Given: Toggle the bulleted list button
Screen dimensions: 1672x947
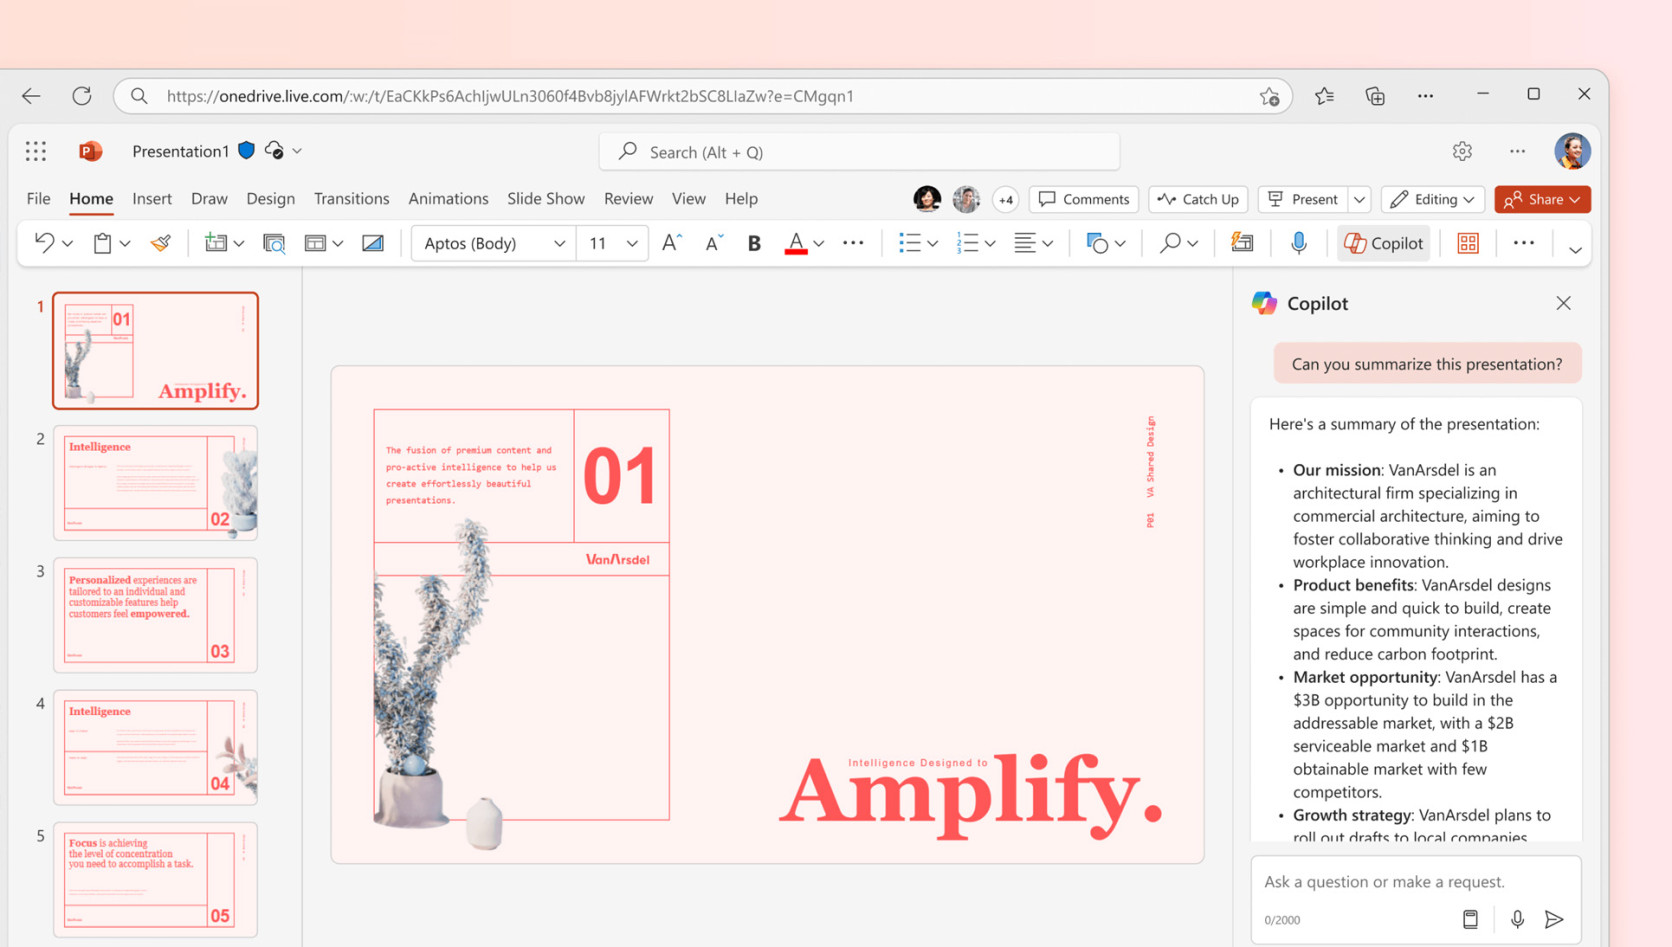Looking at the screenshot, I should click(909, 243).
